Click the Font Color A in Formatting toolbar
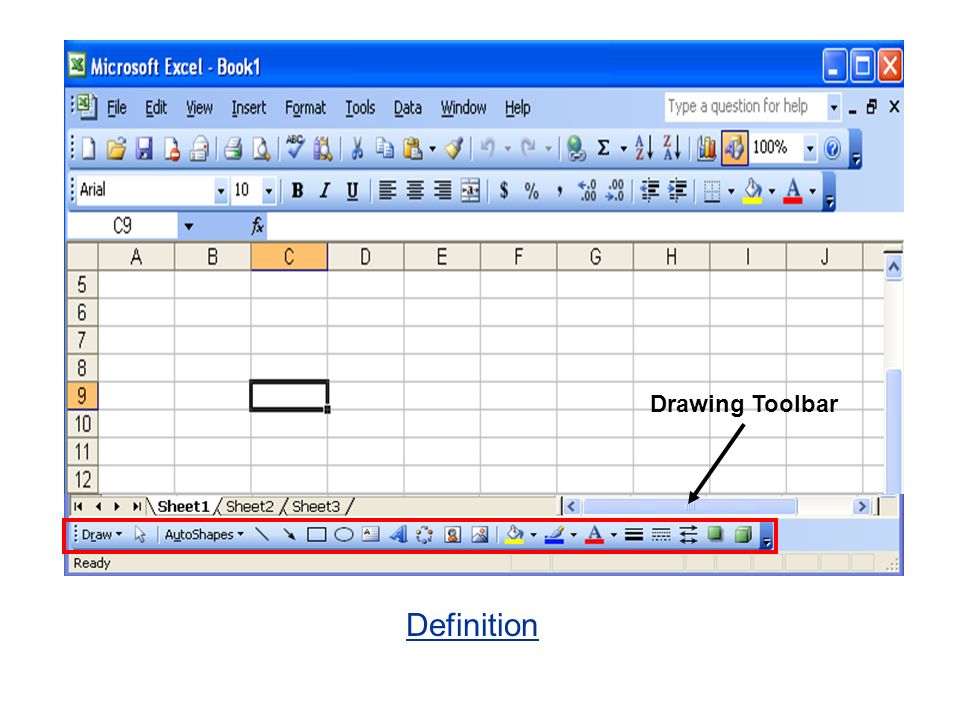Viewport: 960px width, 720px height. click(x=793, y=190)
